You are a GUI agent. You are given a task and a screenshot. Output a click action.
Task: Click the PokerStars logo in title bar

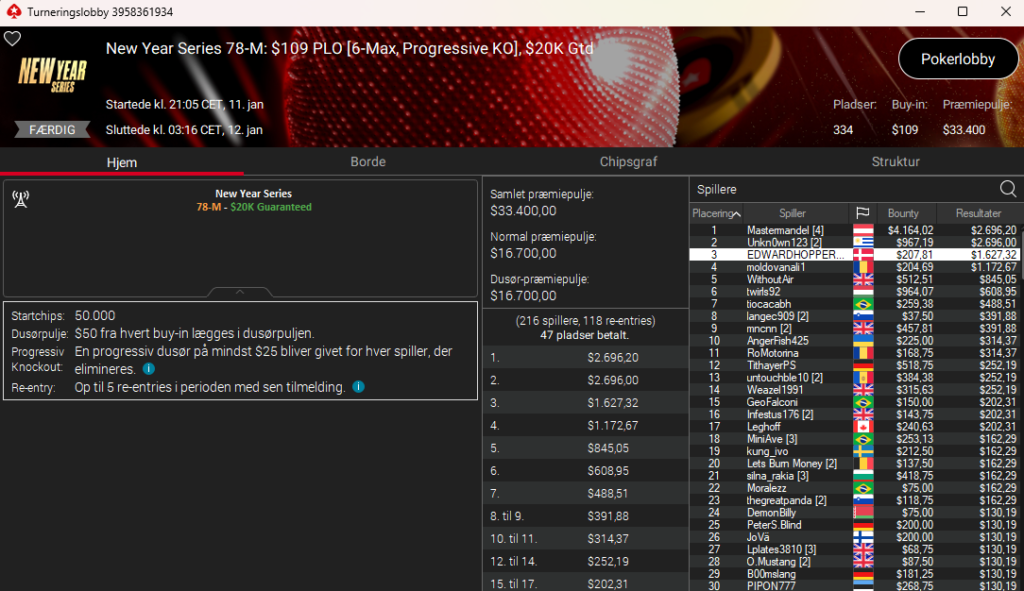13,12
